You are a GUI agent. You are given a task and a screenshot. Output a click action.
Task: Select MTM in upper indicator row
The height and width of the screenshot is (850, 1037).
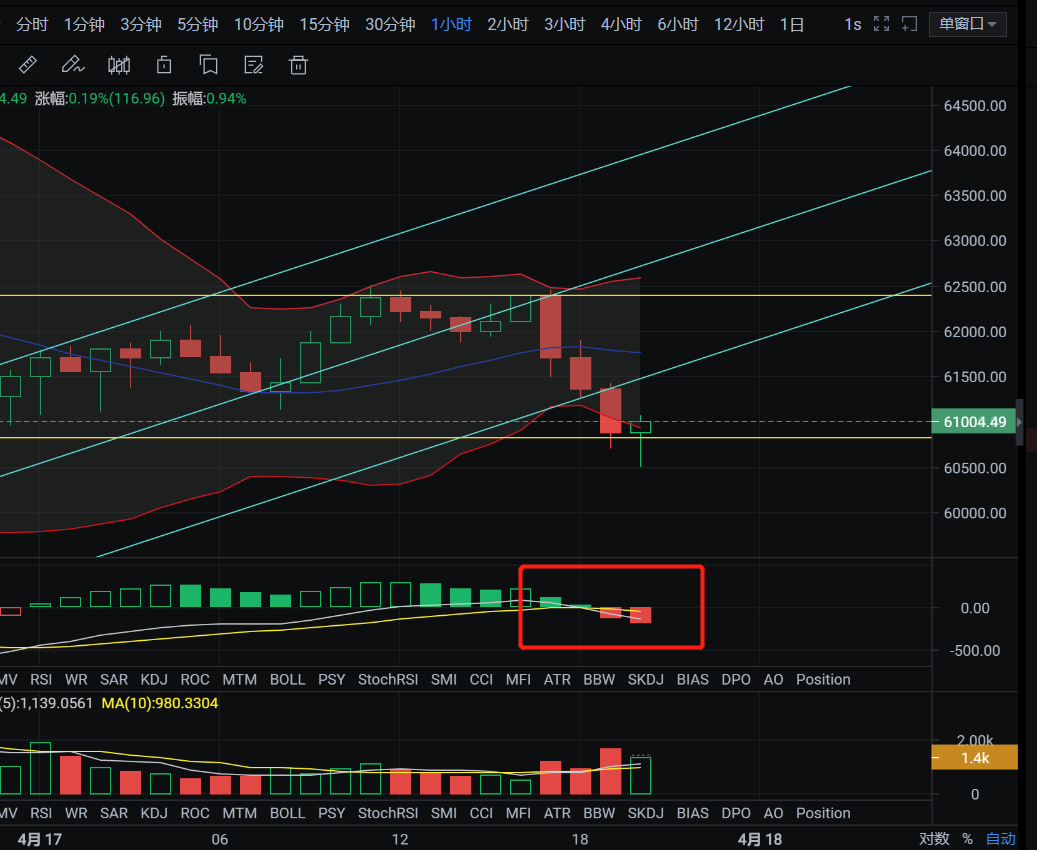(x=239, y=679)
